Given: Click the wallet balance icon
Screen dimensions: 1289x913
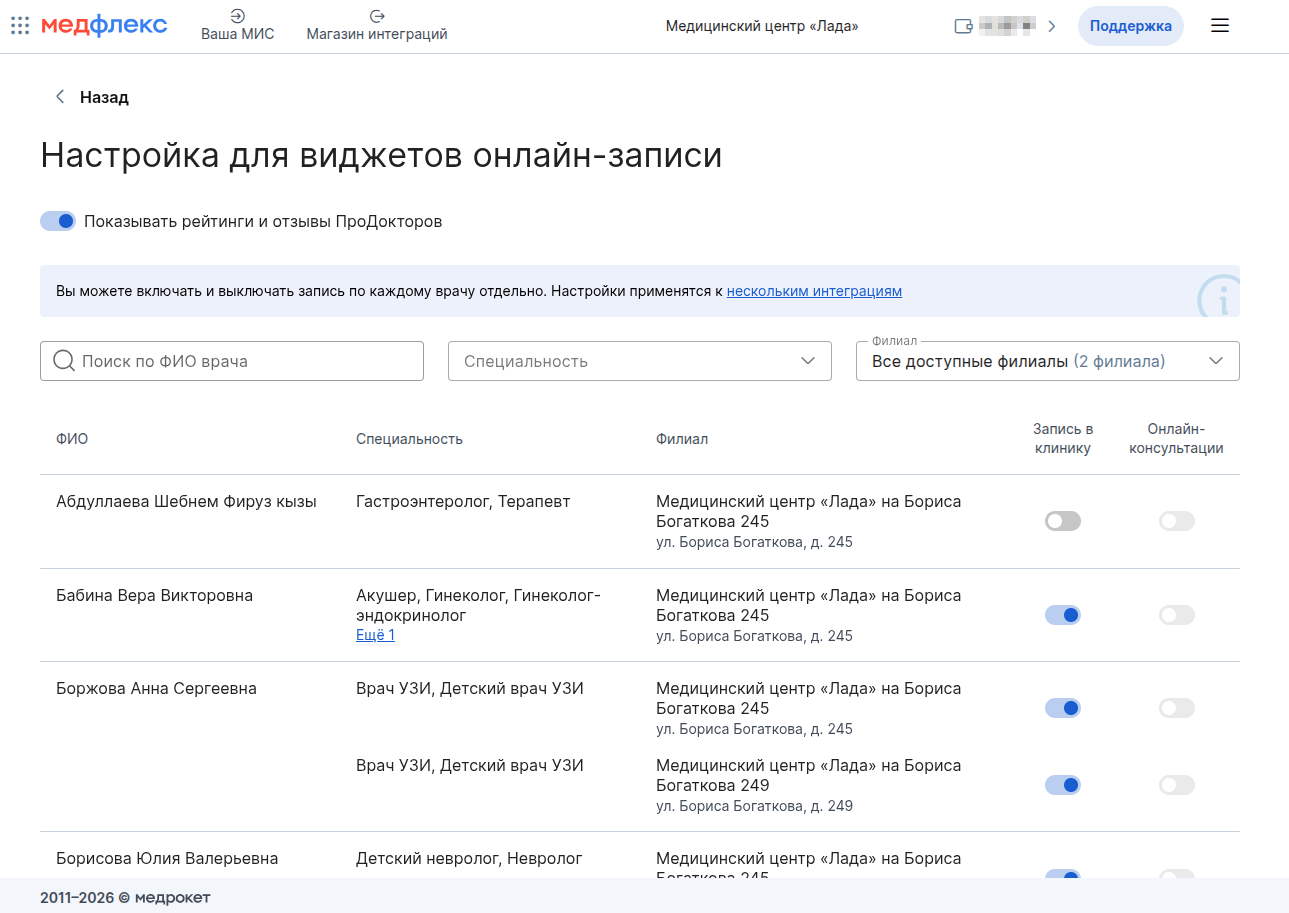Looking at the screenshot, I should click(964, 27).
